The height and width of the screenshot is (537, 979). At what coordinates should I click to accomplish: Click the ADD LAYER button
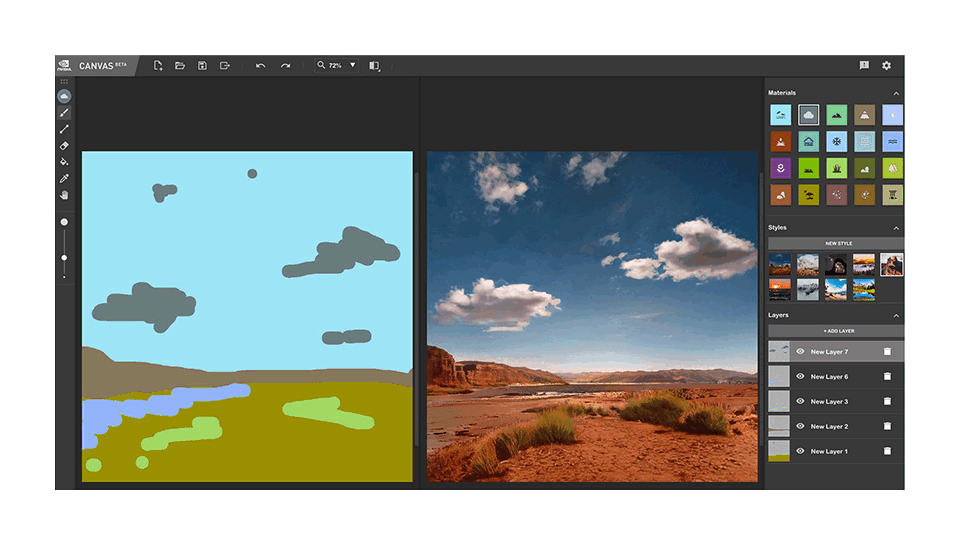pos(836,331)
